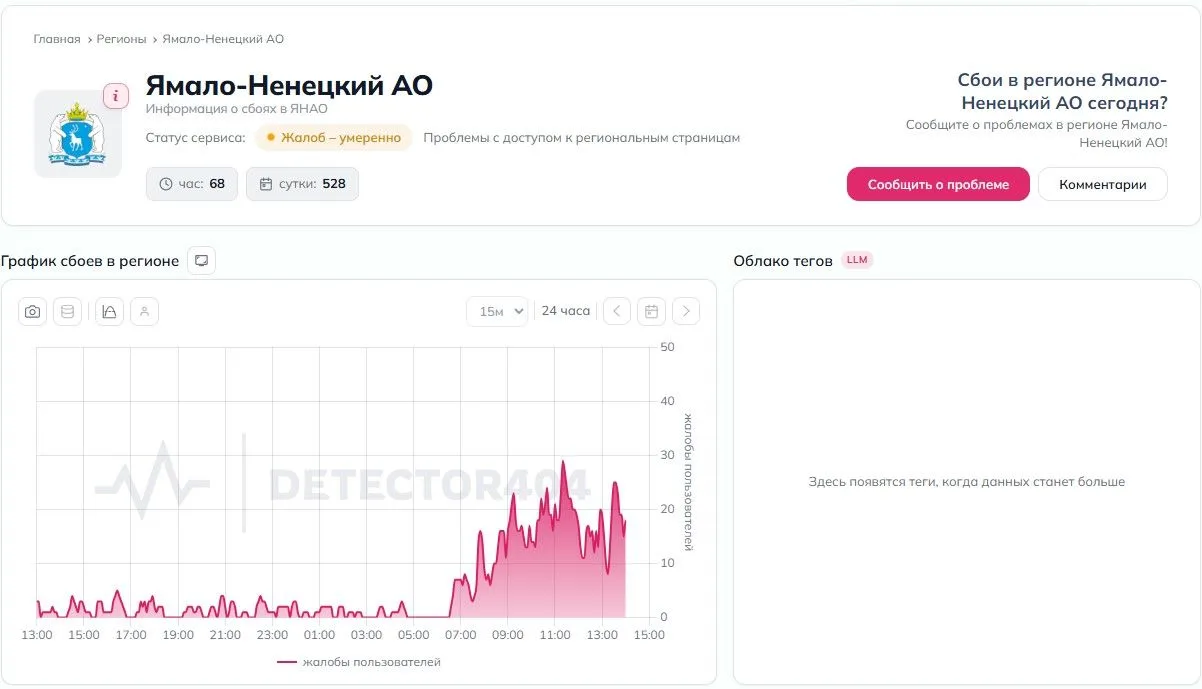Toggle the area chart type icon
The height and width of the screenshot is (689, 1202).
click(x=110, y=312)
